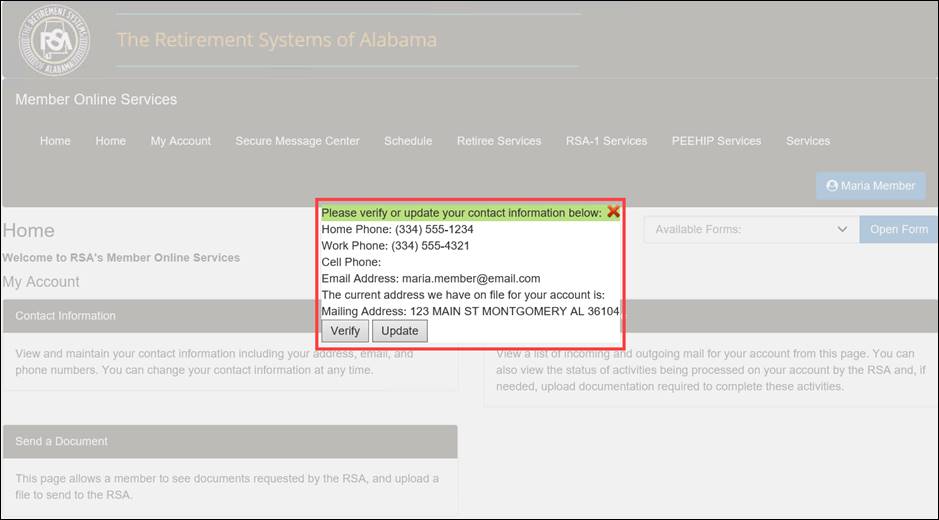Screen dimensions: 939x520
Task: Click the Cell Phone line in popup
Action: point(351,262)
